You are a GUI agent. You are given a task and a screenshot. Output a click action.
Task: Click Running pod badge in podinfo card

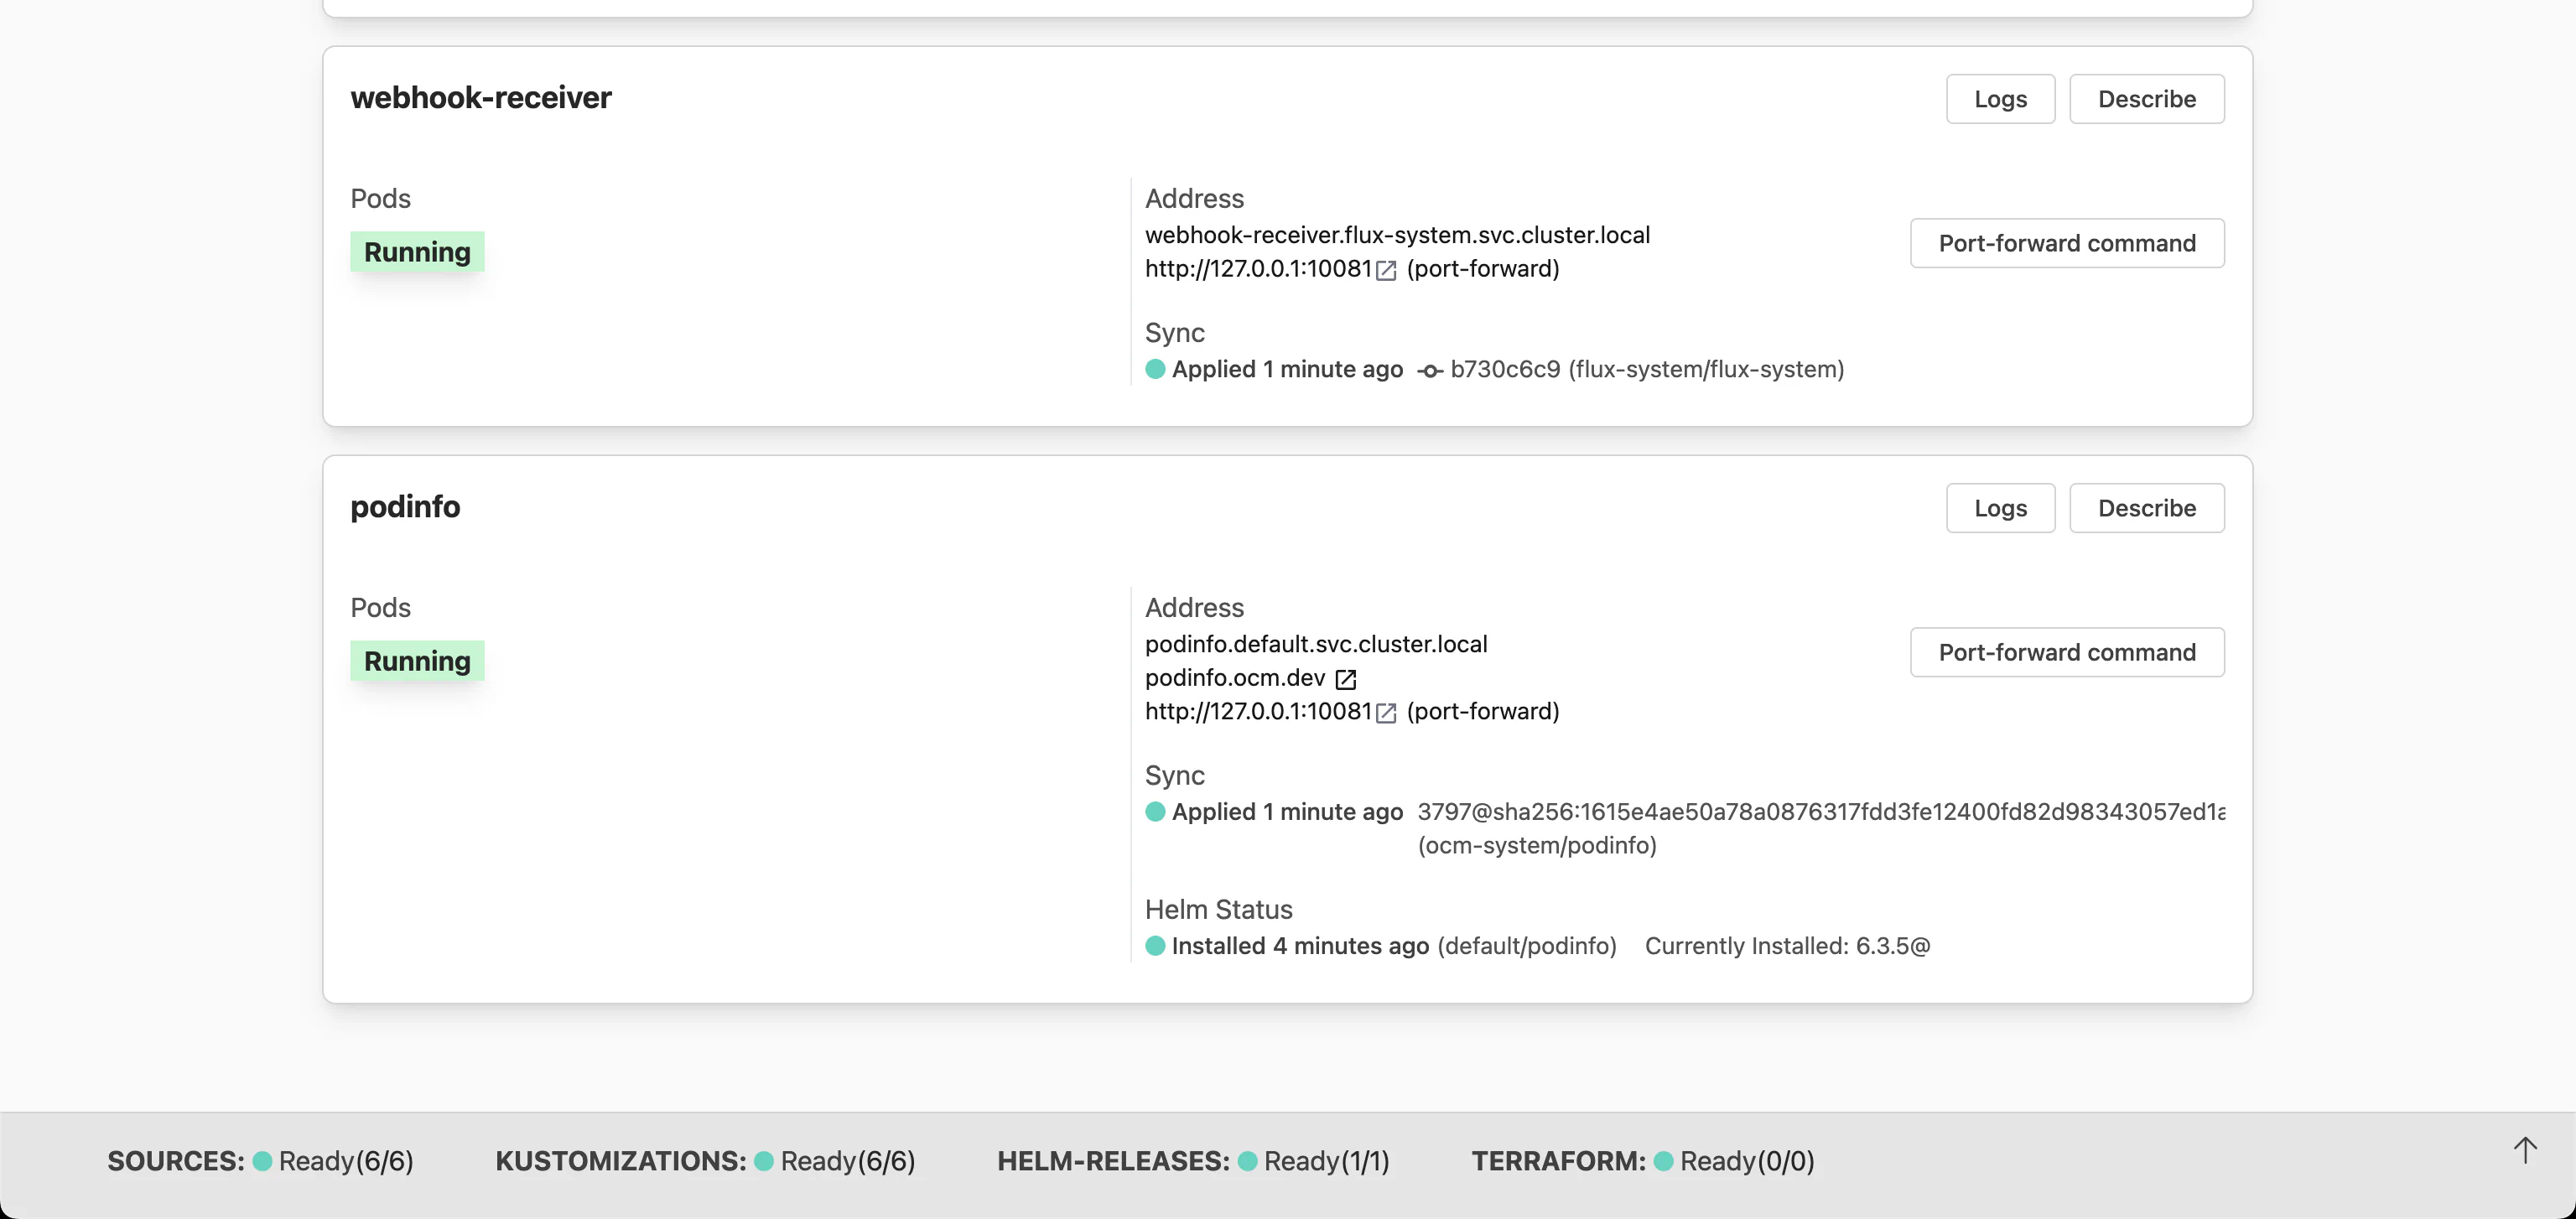417,661
